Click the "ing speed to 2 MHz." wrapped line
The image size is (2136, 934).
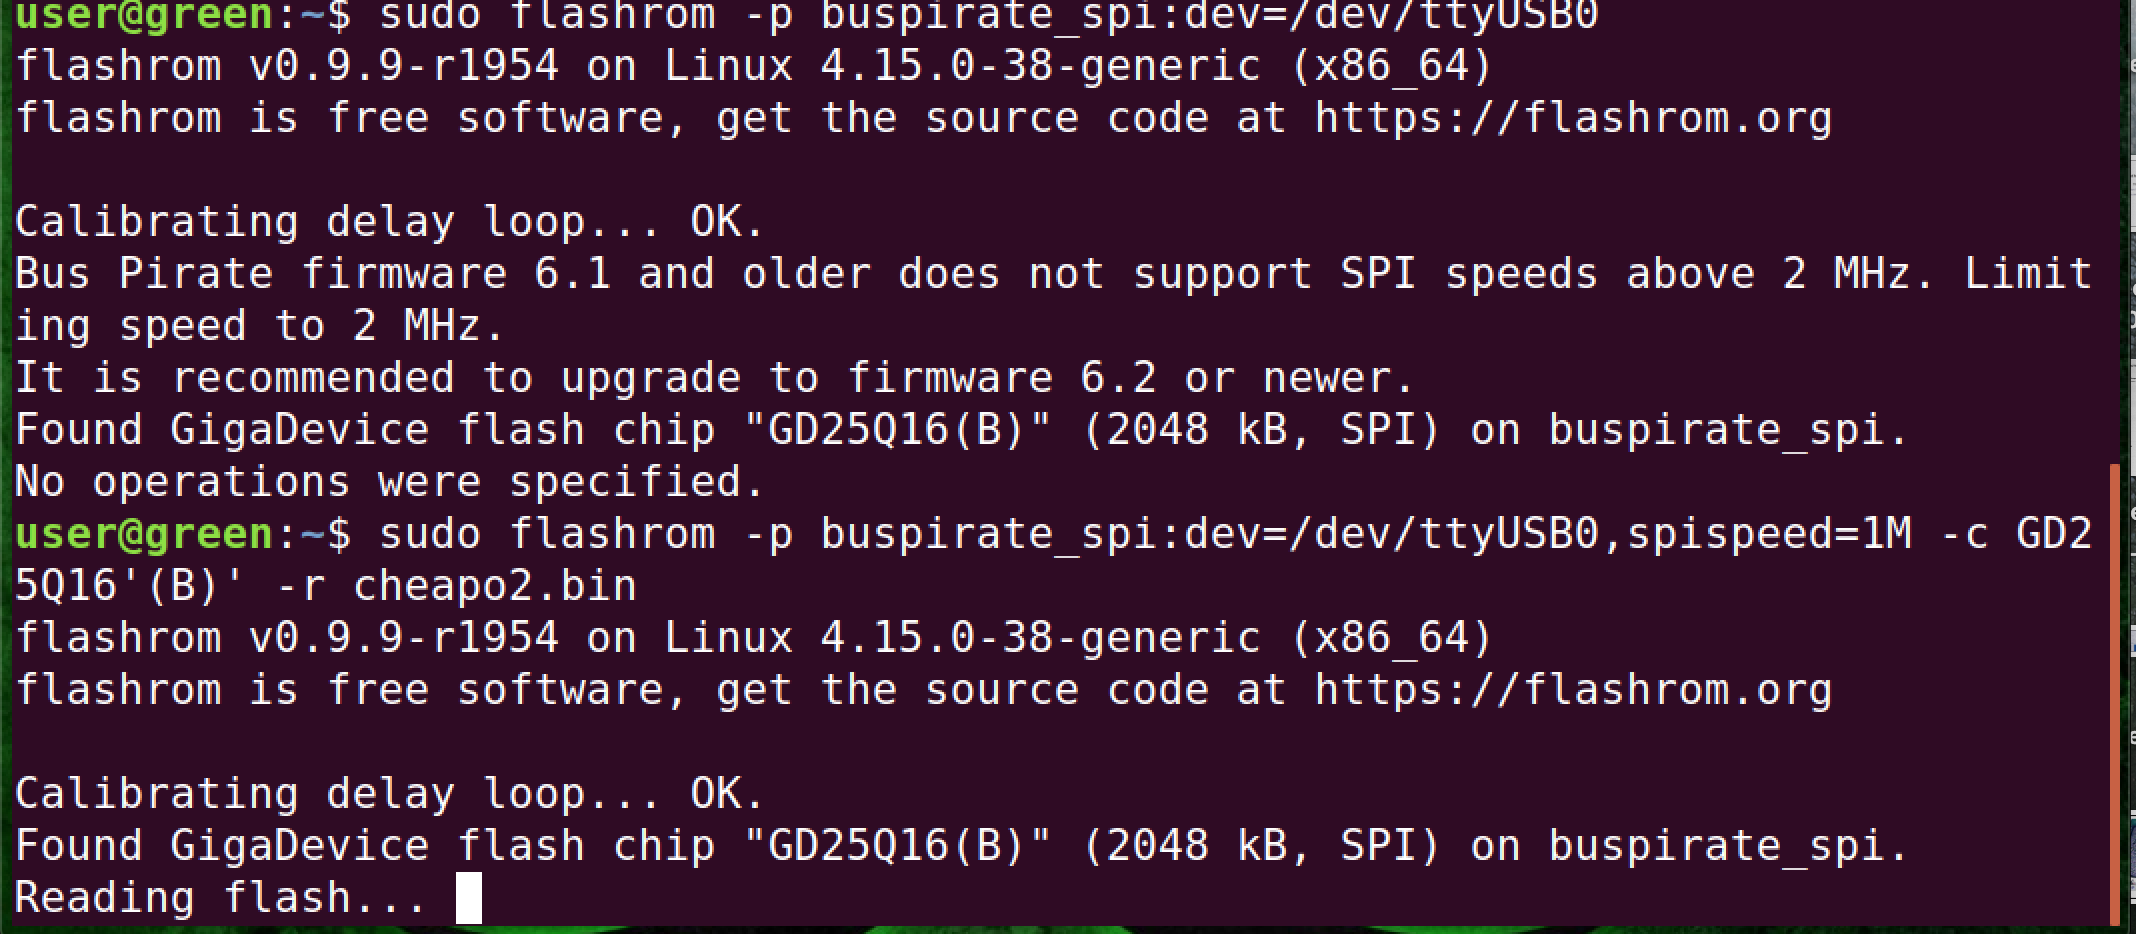point(260,326)
